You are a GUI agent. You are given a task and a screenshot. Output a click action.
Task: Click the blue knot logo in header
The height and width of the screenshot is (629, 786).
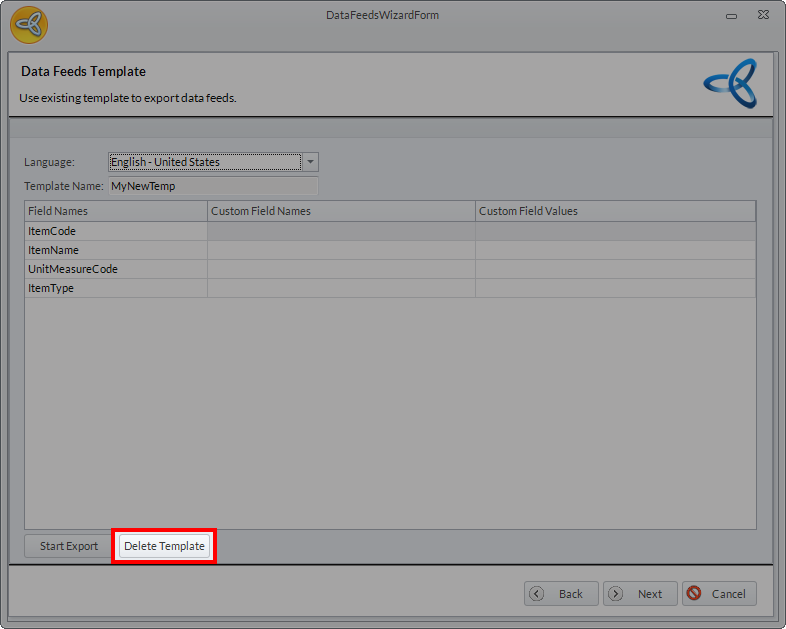[730, 83]
